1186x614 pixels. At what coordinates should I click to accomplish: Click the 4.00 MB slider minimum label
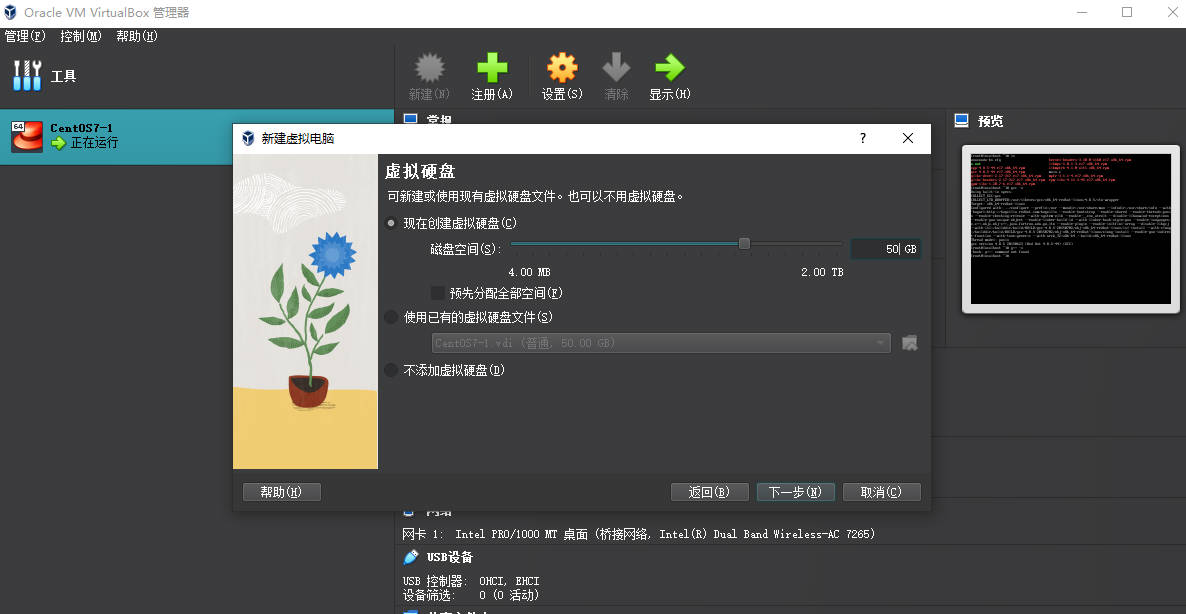pos(529,272)
